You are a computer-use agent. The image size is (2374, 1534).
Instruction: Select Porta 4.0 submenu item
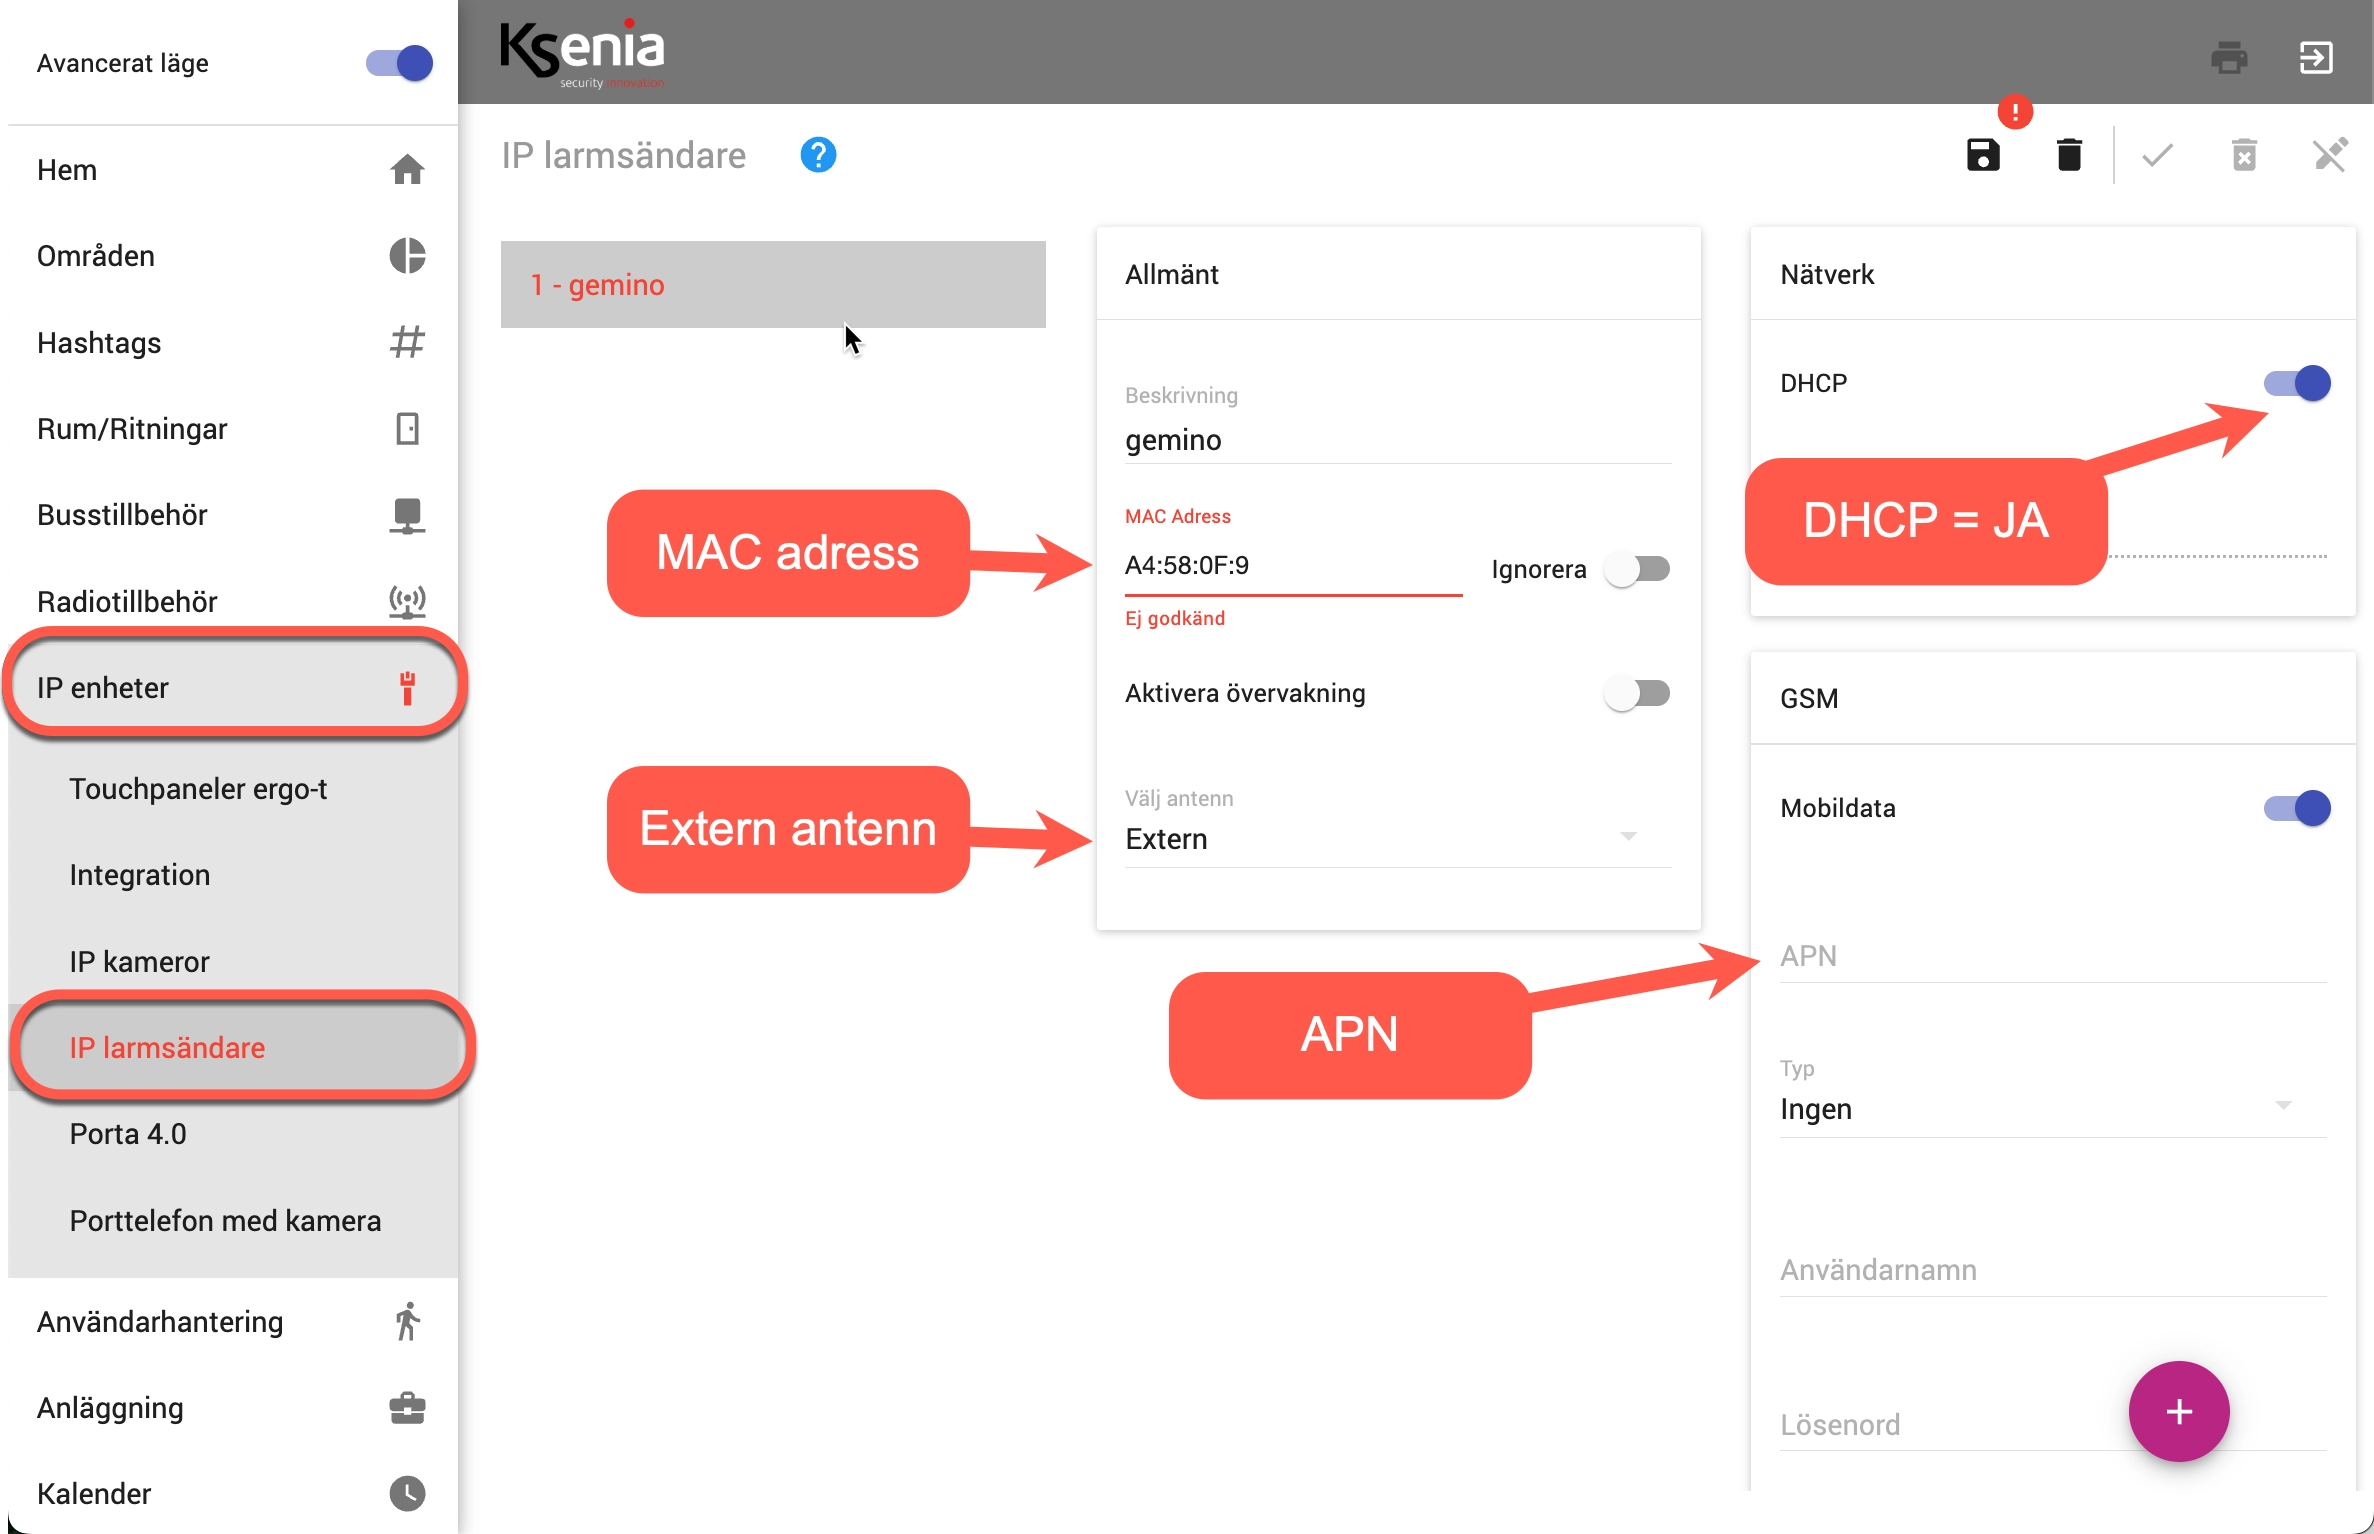(x=232, y=1134)
